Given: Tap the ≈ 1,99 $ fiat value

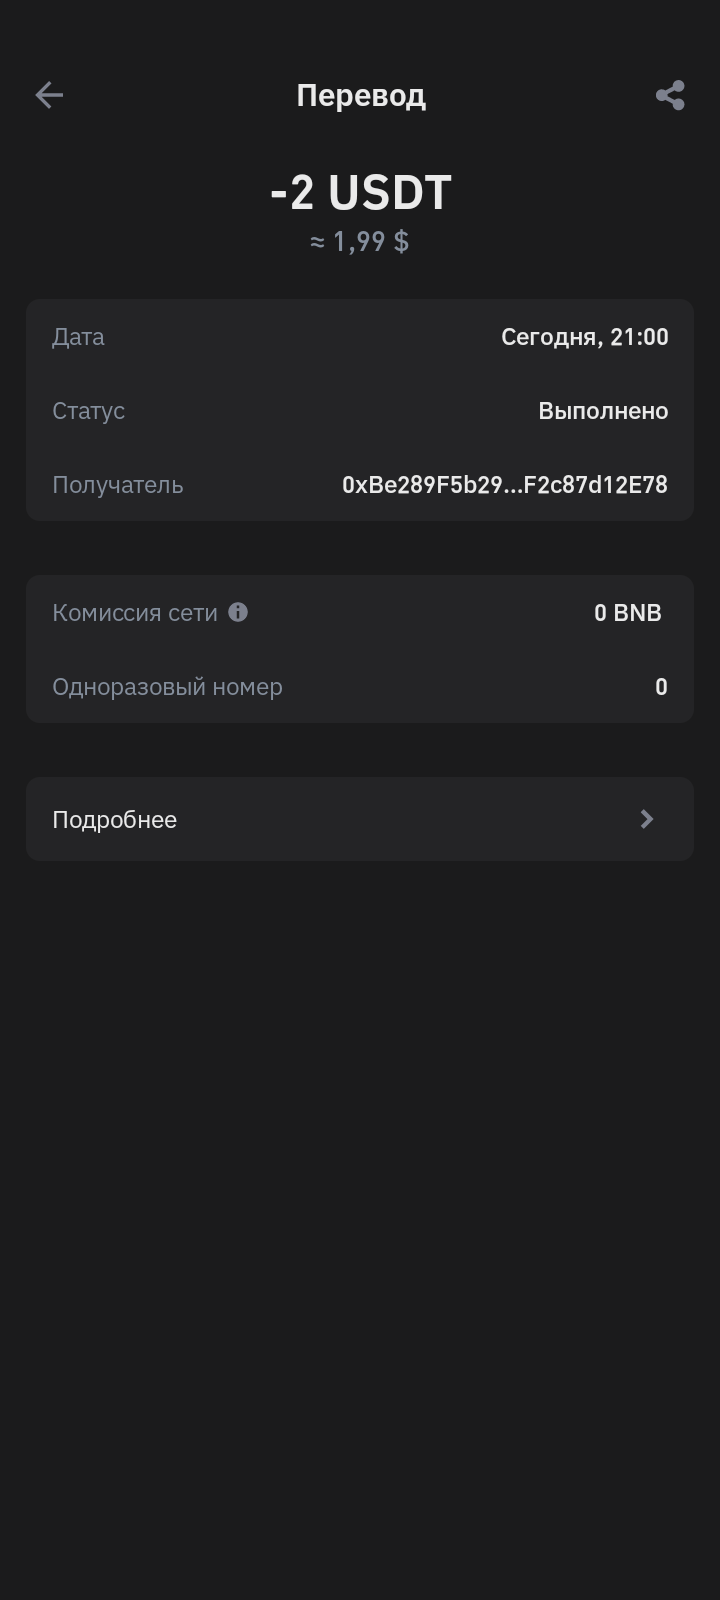Looking at the screenshot, I should 360,241.
